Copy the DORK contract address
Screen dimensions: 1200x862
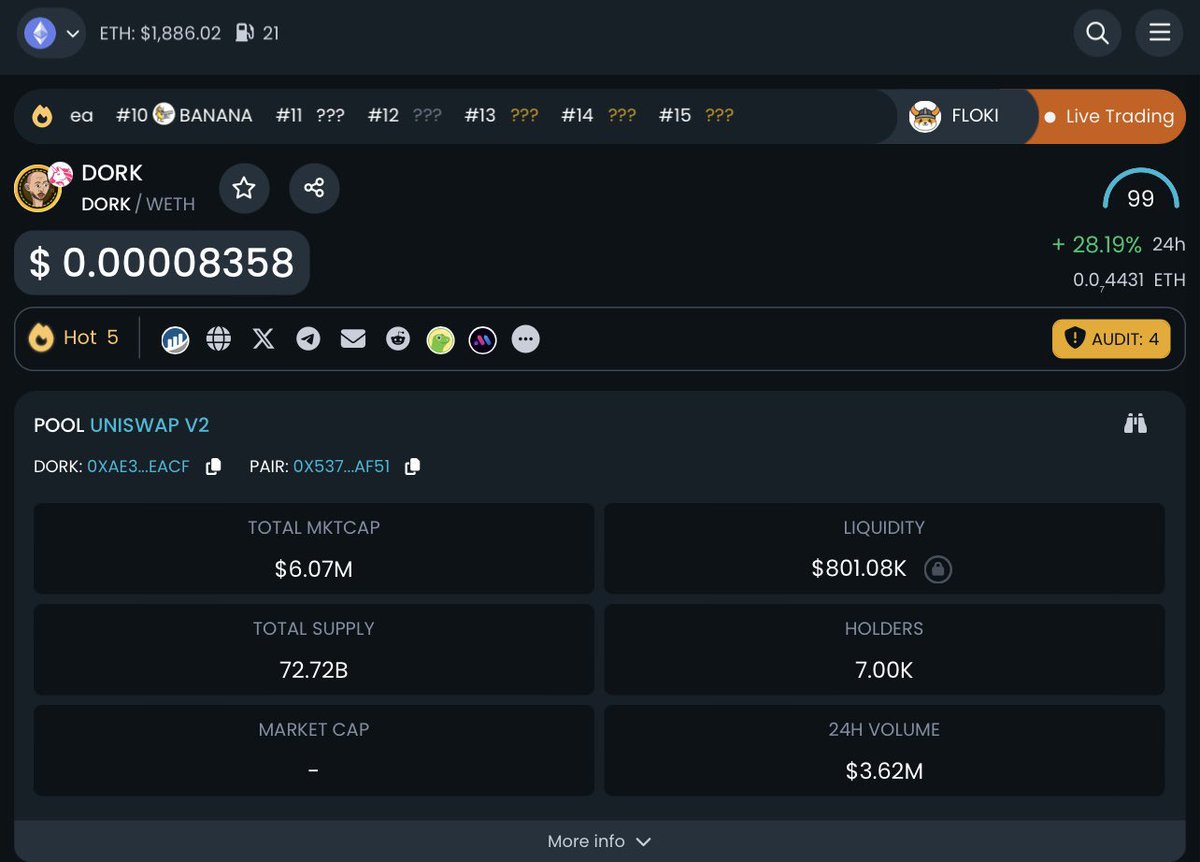[x=213, y=467]
